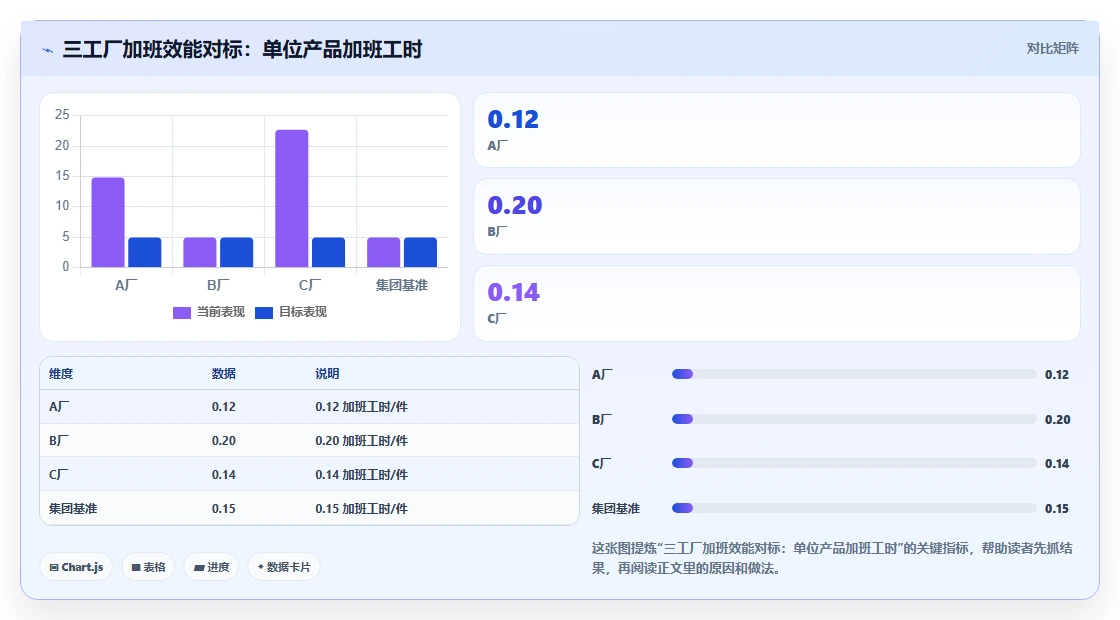
Task: Toggle the 目标表现 legend blue swatch
Action: (264, 313)
